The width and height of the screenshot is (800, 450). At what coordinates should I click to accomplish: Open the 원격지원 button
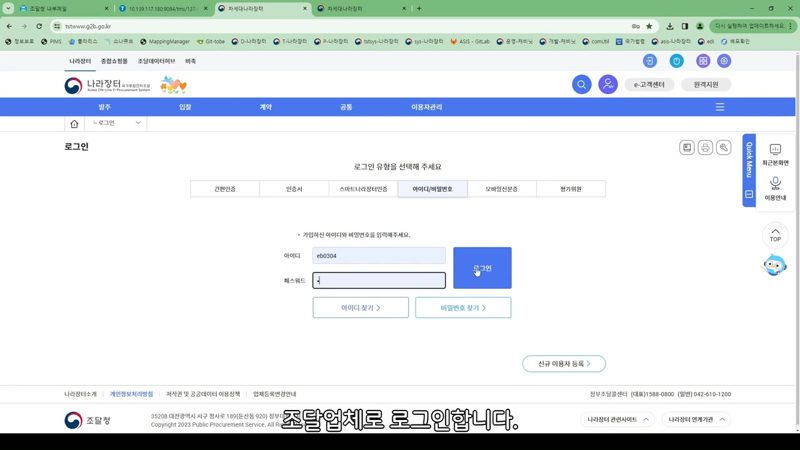pyautogui.click(x=706, y=85)
